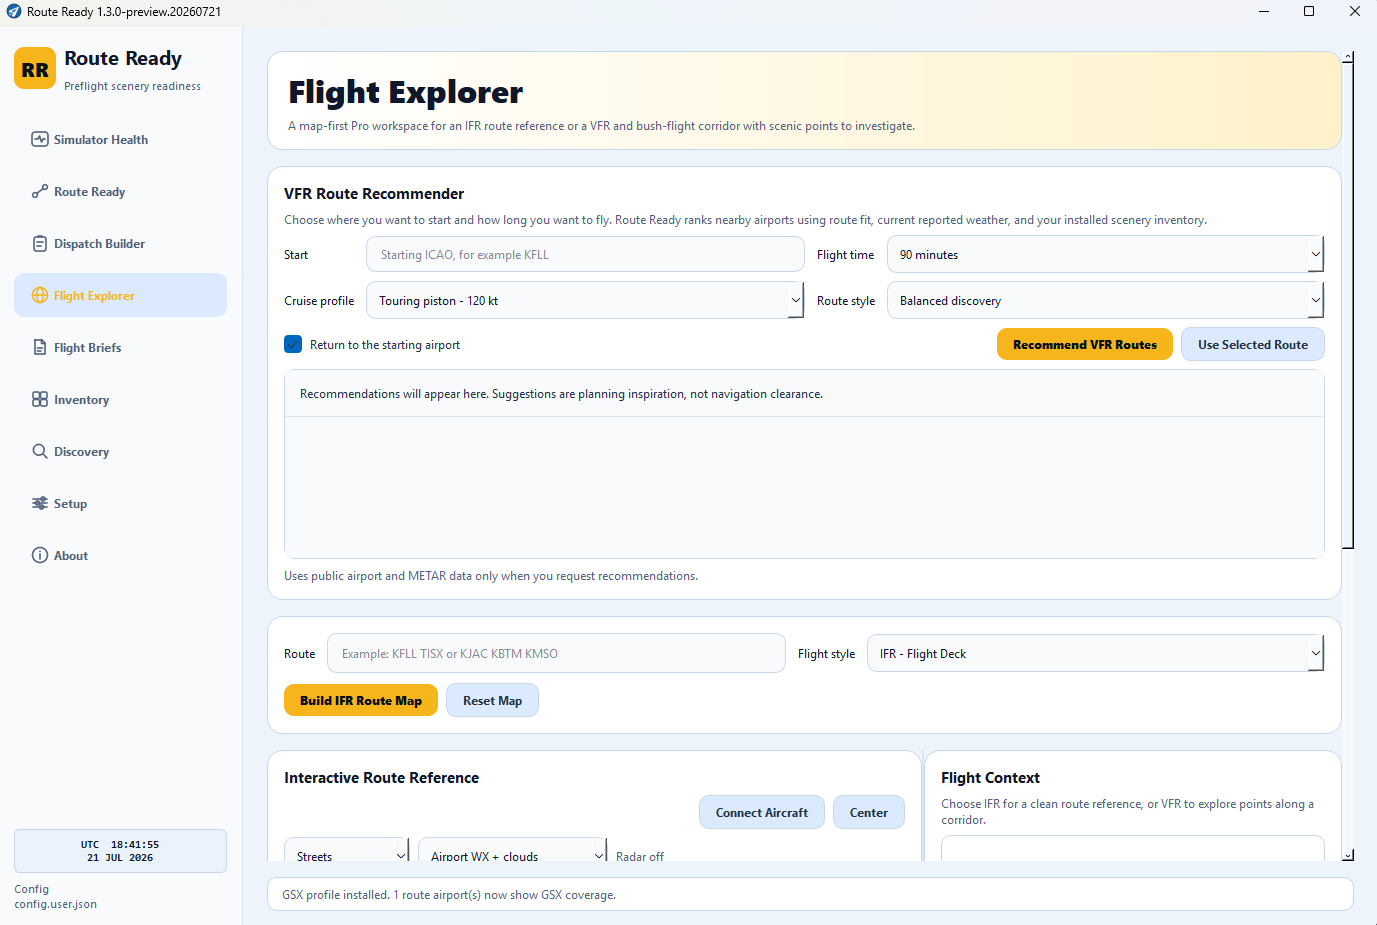This screenshot has height=925, width=1377.
Task: Minimize the Route Ready window
Action: coord(1263,11)
